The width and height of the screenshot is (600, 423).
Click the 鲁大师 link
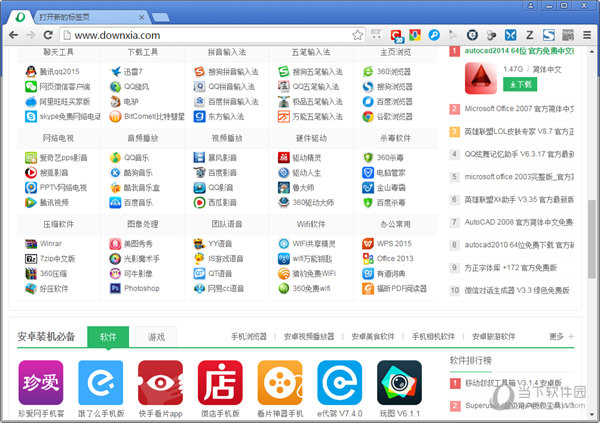pos(303,188)
